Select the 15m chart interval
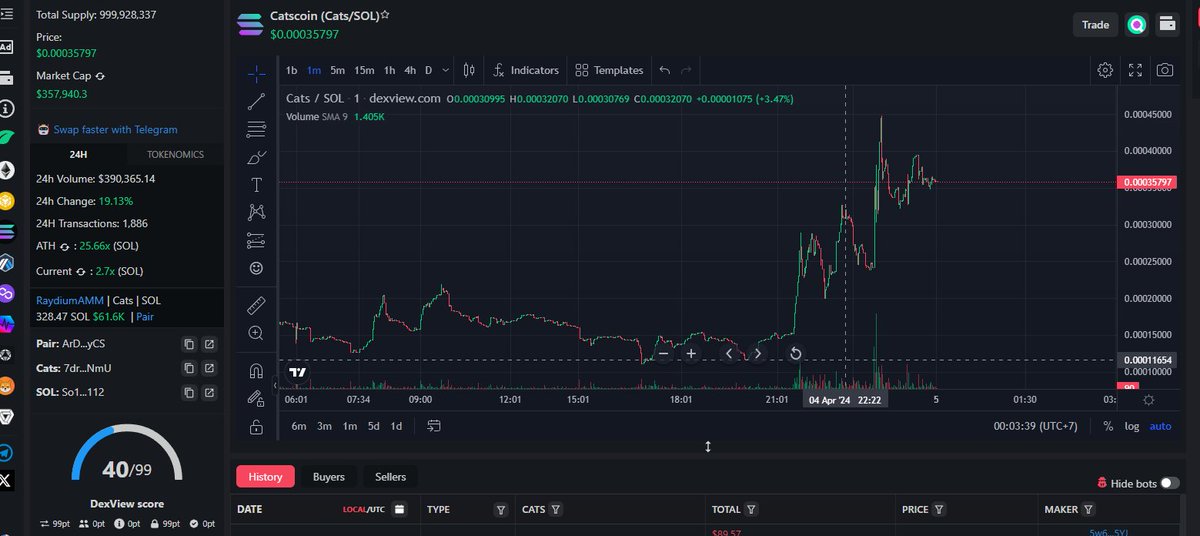 pyautogui.click(x=364, y=70)
